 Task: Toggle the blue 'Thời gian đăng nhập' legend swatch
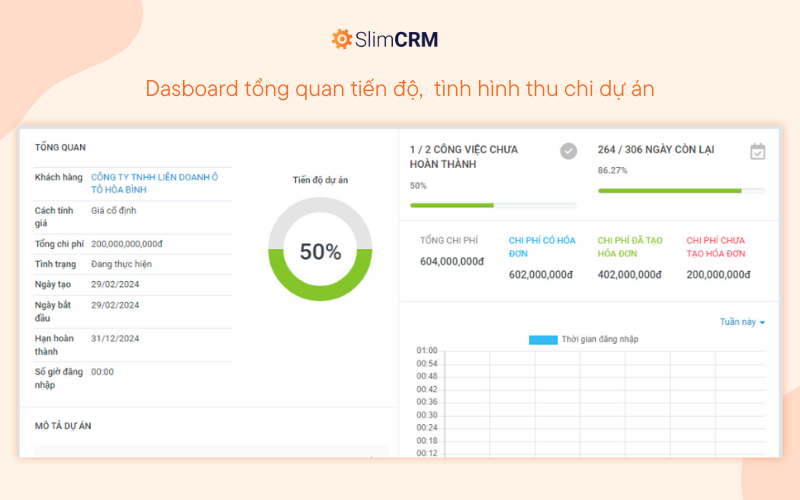pyautogui.click(x=543, y=340)
